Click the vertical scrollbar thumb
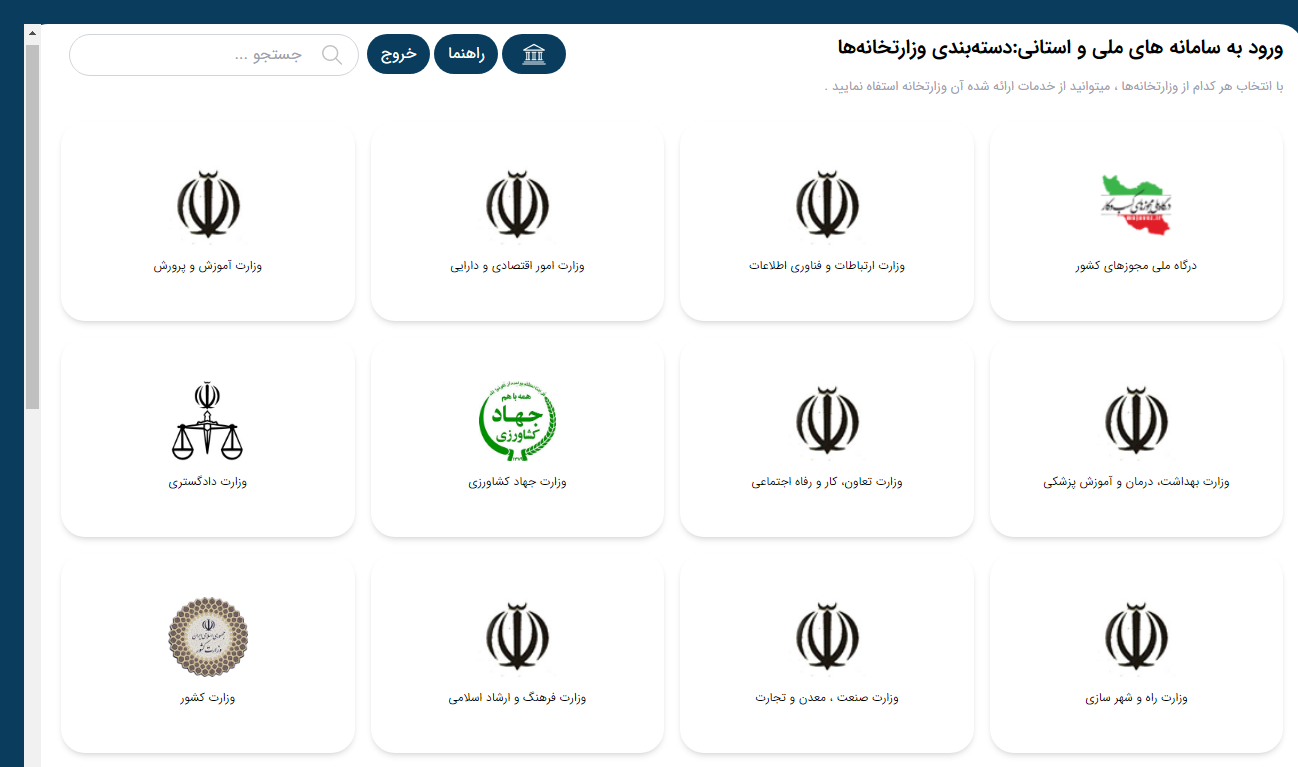 click(x=32, y=227)
